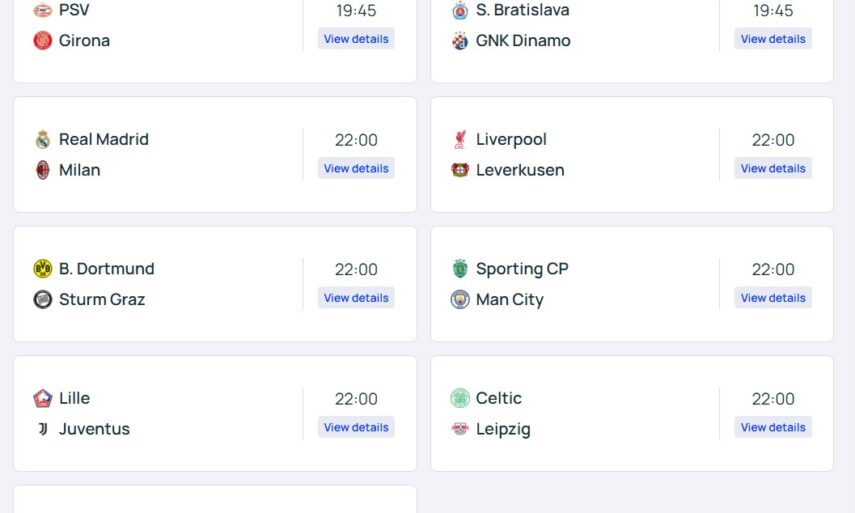Click the Girona club crest icon
The width and height of the screenshot is (855, 513).
[x=42, y=41]
